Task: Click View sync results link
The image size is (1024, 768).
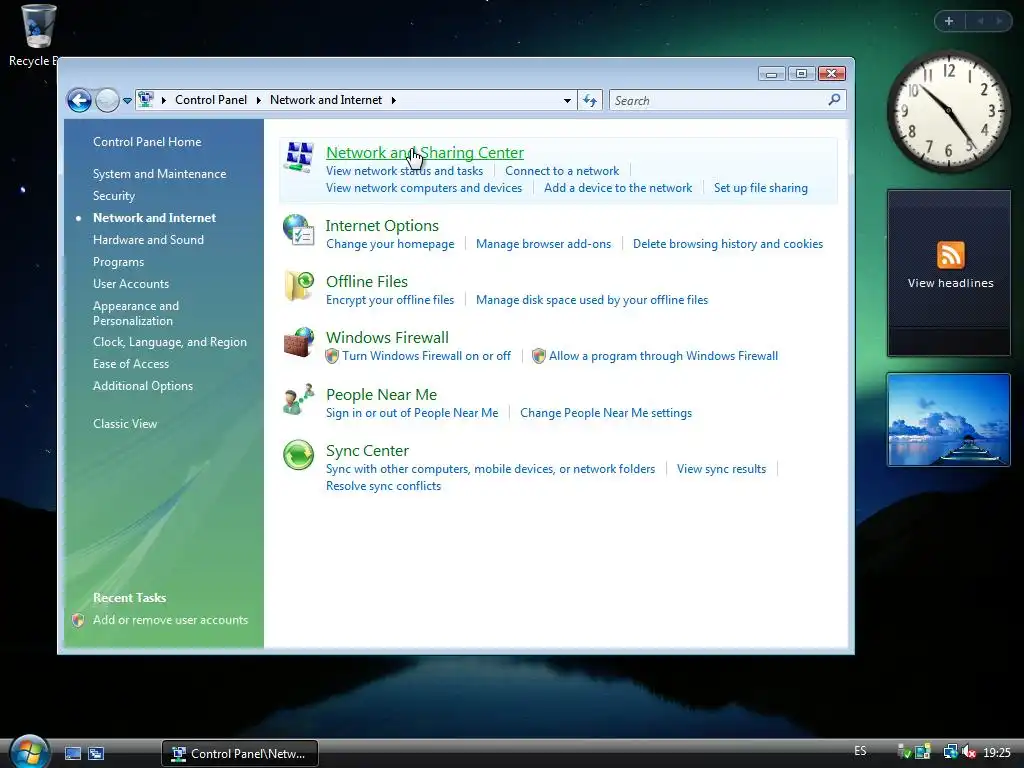Action: tap(721, 470)
